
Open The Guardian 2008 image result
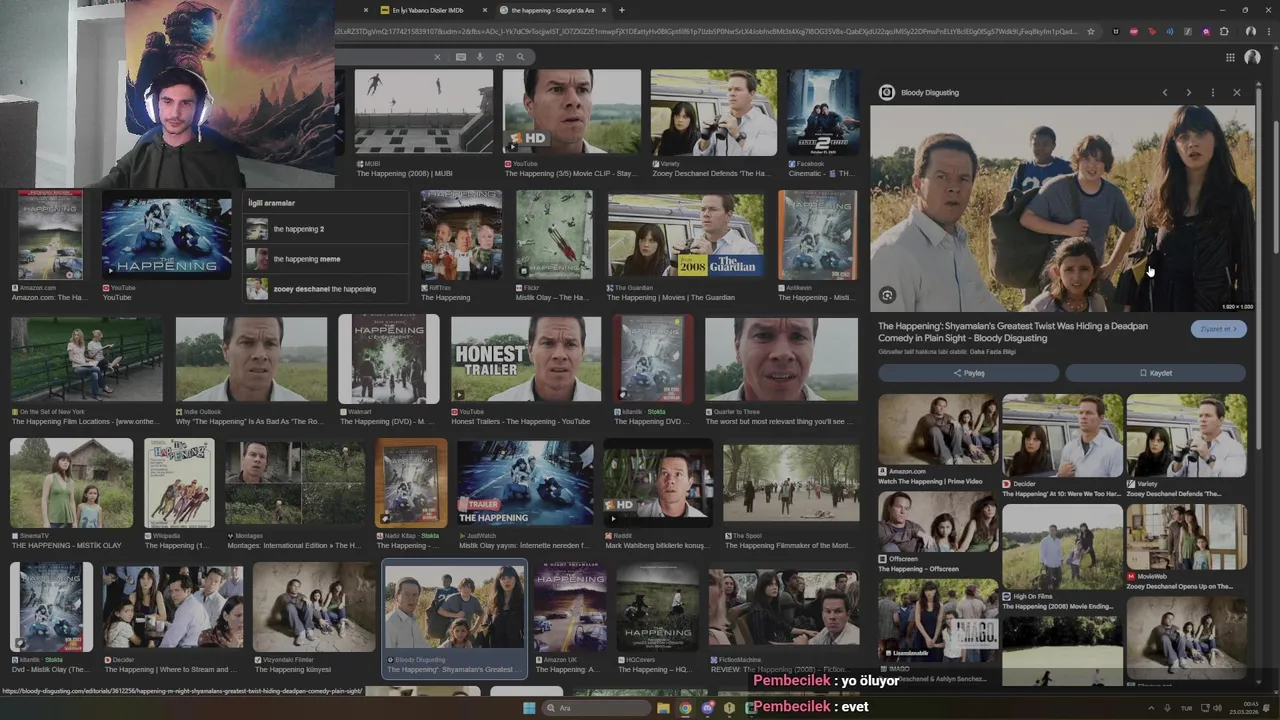[x=685, y=234]
